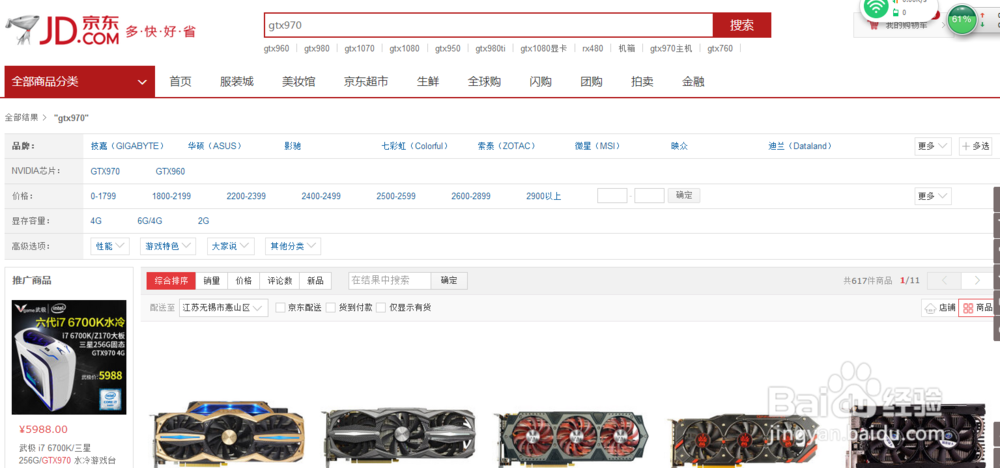
Task: Check the 货到付款 checkbox
Action: click(x=330, y=308)
